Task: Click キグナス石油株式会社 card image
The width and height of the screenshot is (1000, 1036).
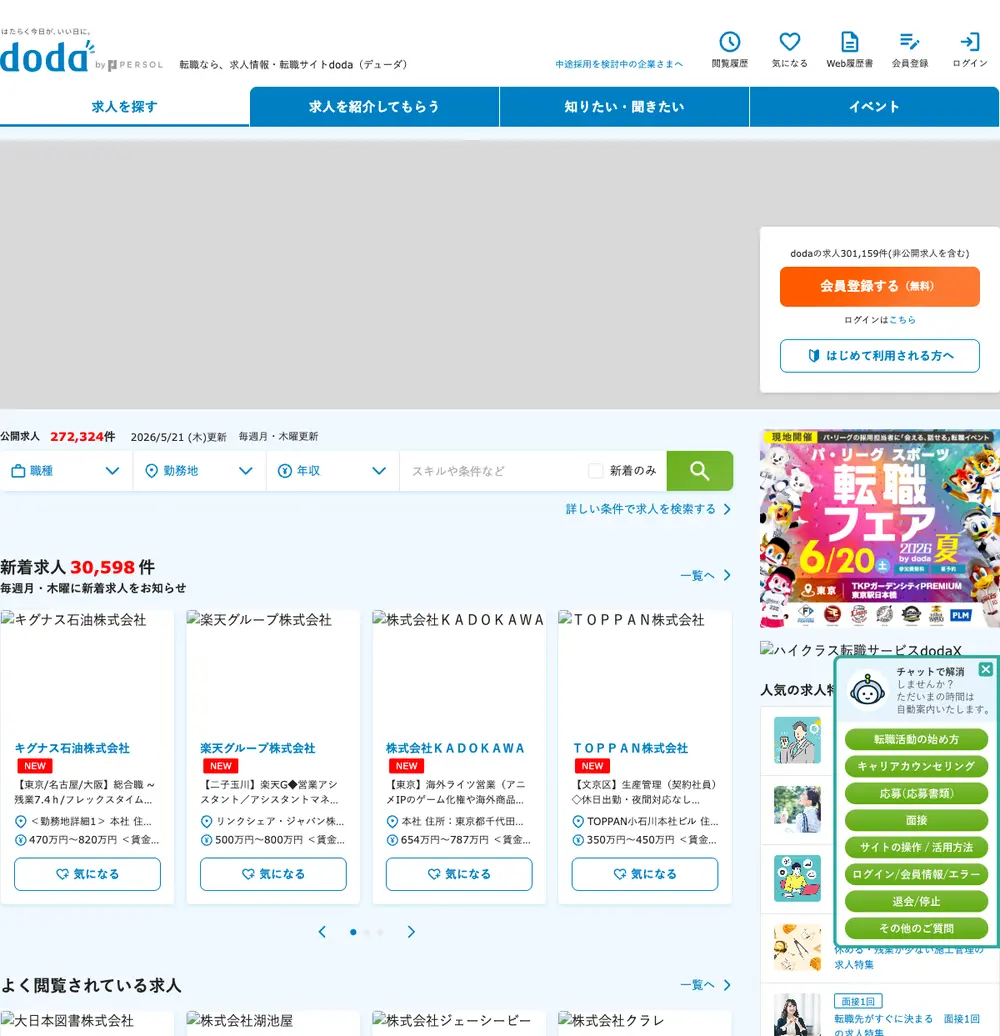Action: click(87, 671)
